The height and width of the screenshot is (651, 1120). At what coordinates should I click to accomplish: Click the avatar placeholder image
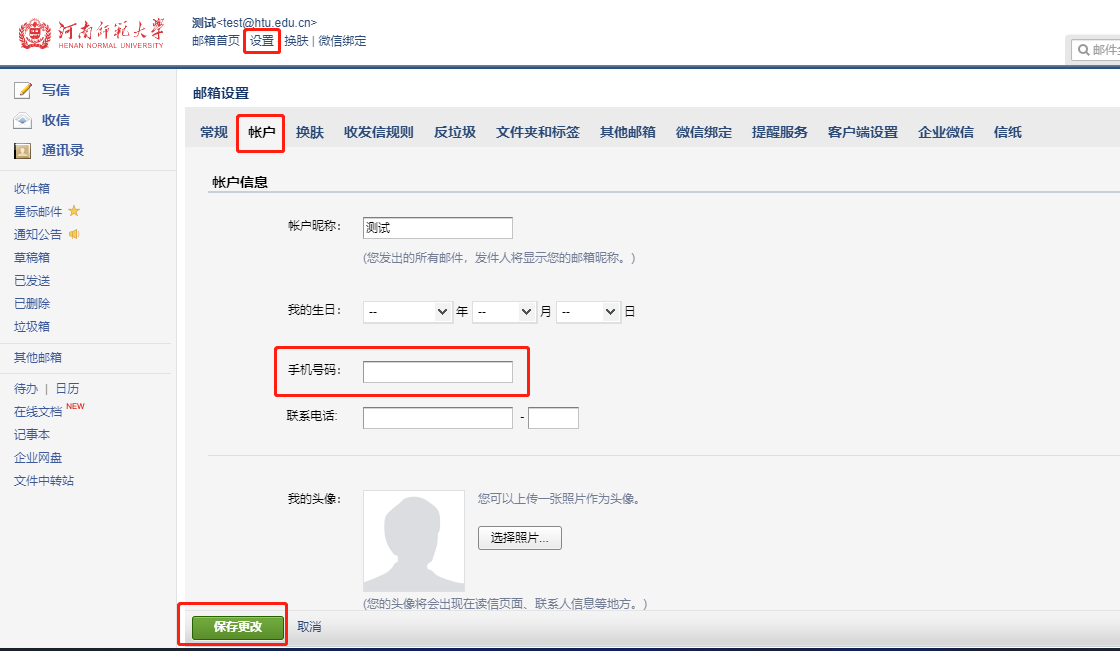click(x=413, y=541)
